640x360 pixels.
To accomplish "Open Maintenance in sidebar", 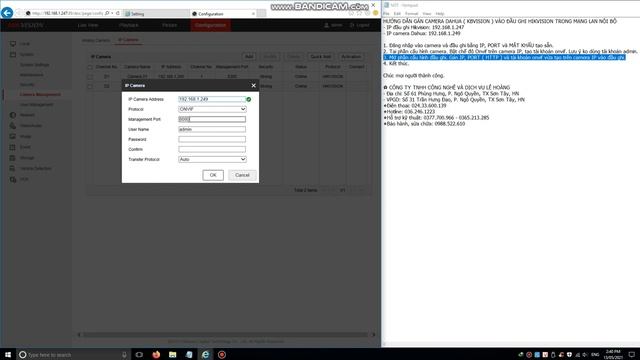I will click(x=31, y=75).
